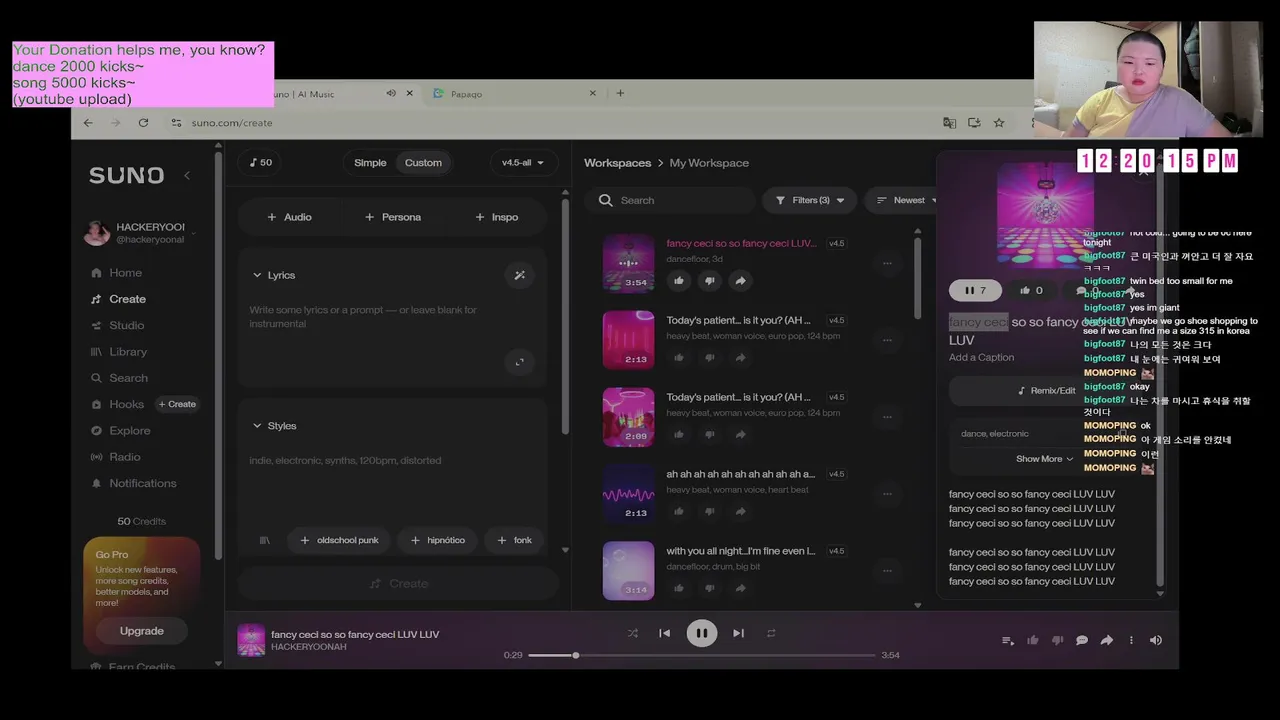Open the style library icon

tap(265, 540)
